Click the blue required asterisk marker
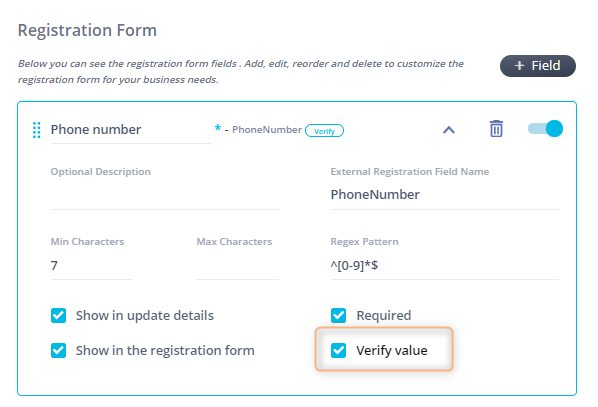 coord(217,128)
